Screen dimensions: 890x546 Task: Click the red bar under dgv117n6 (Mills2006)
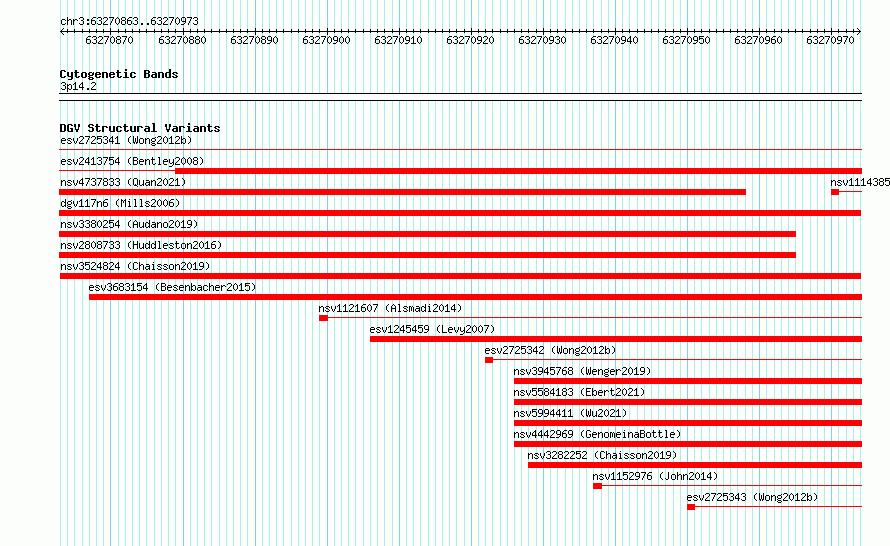point(460,213)
